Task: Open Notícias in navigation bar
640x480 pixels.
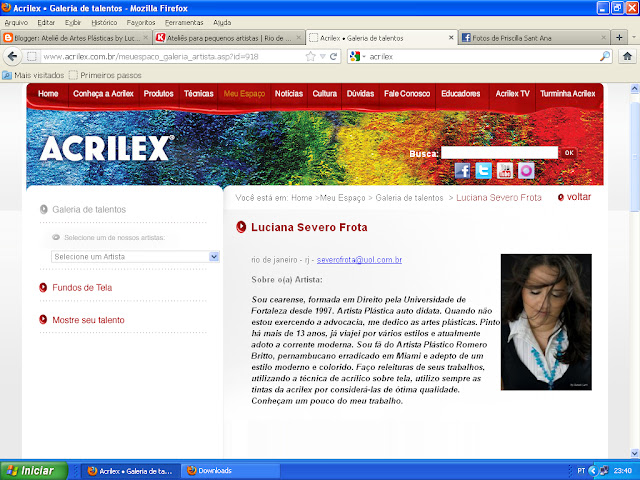Action: pyautogui.click(x=289, y=93)
